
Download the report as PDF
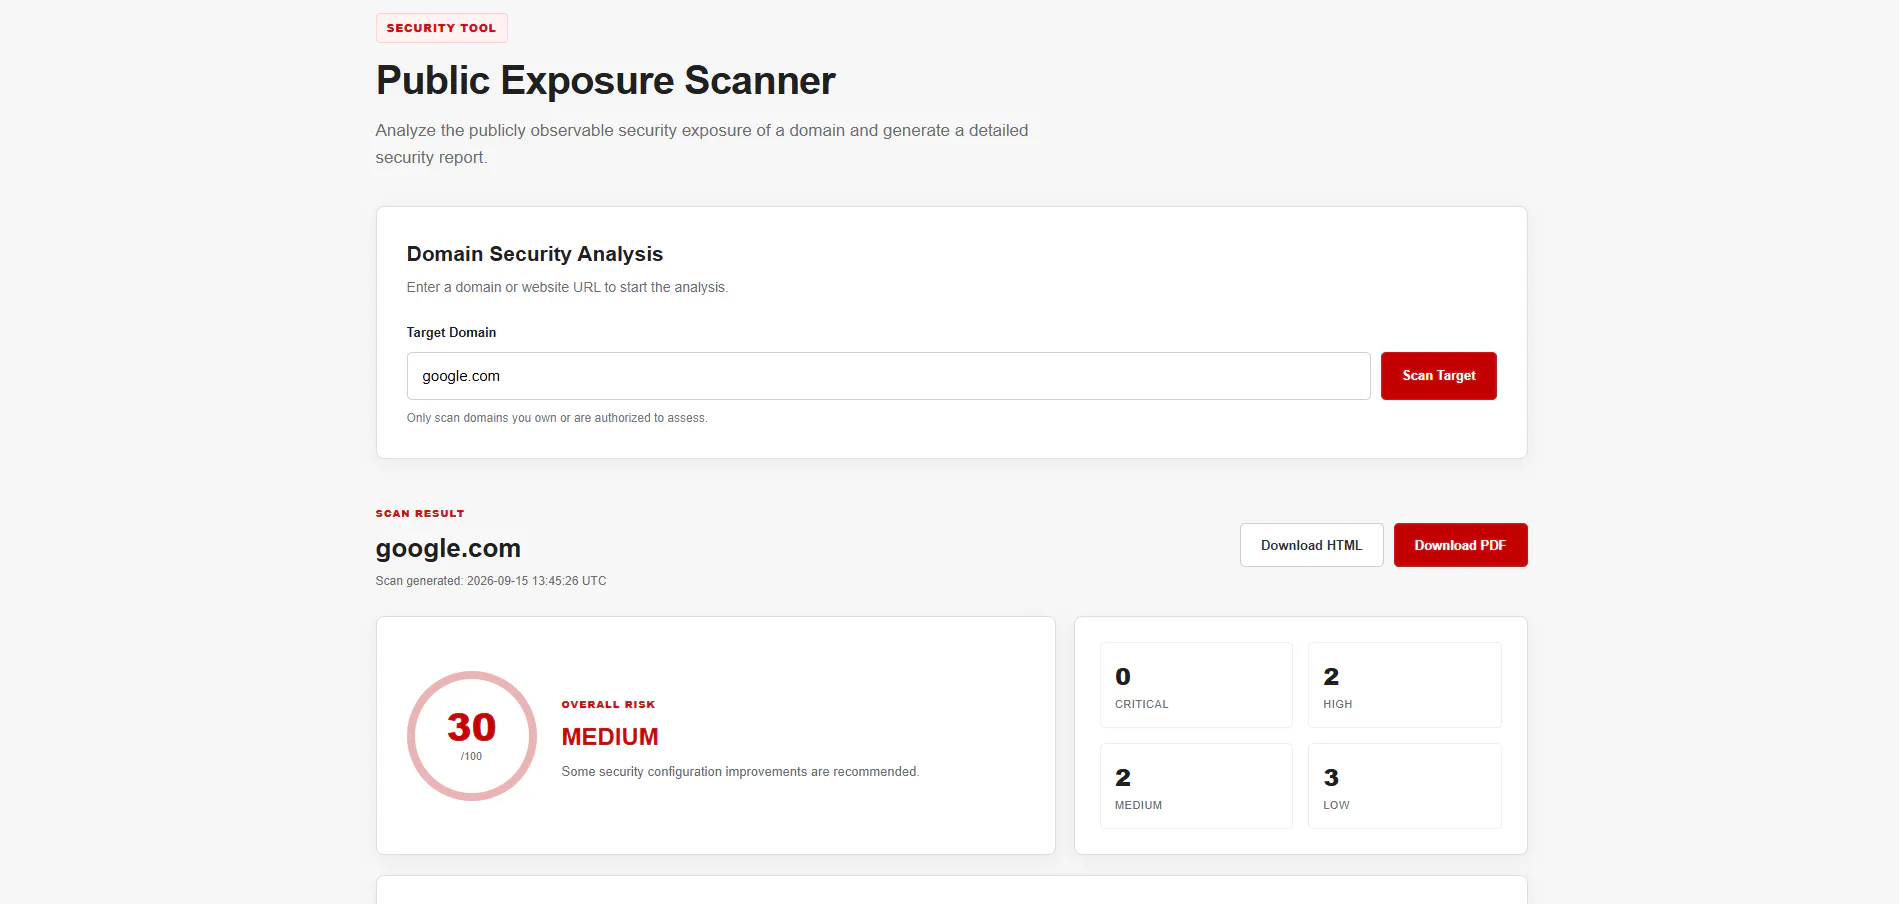point(1460,545)
